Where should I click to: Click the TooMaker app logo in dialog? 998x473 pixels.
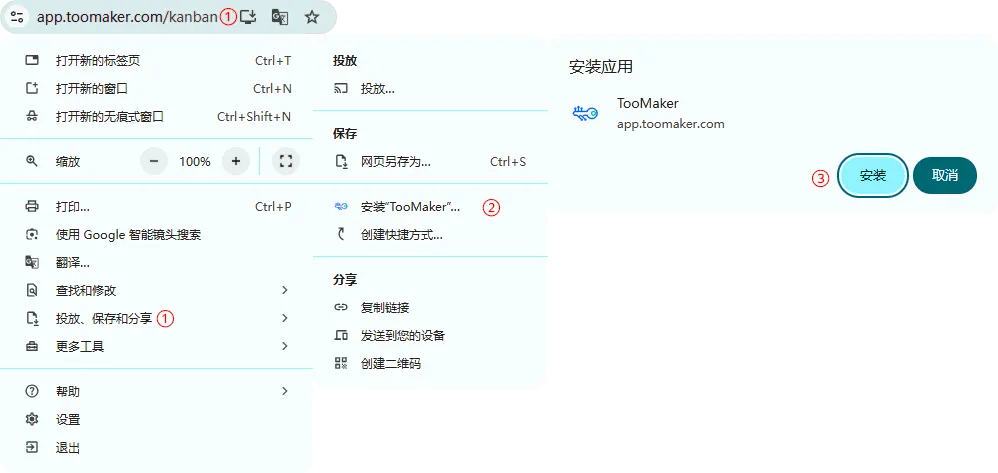[x=585, y=114]
